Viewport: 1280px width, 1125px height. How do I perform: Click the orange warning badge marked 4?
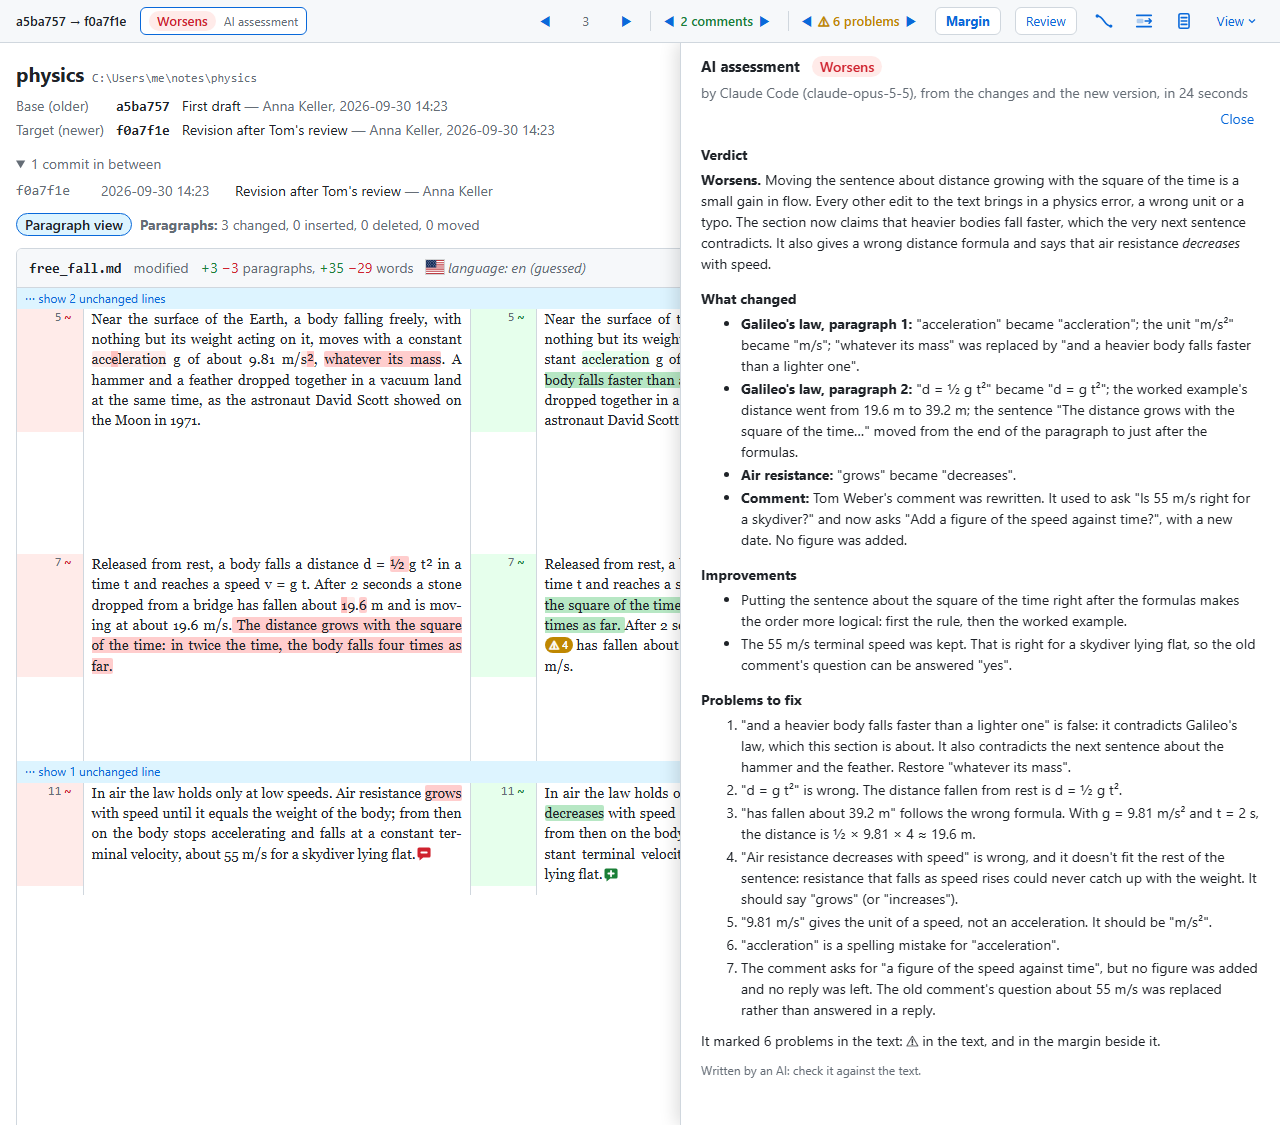tap(558, 645)
